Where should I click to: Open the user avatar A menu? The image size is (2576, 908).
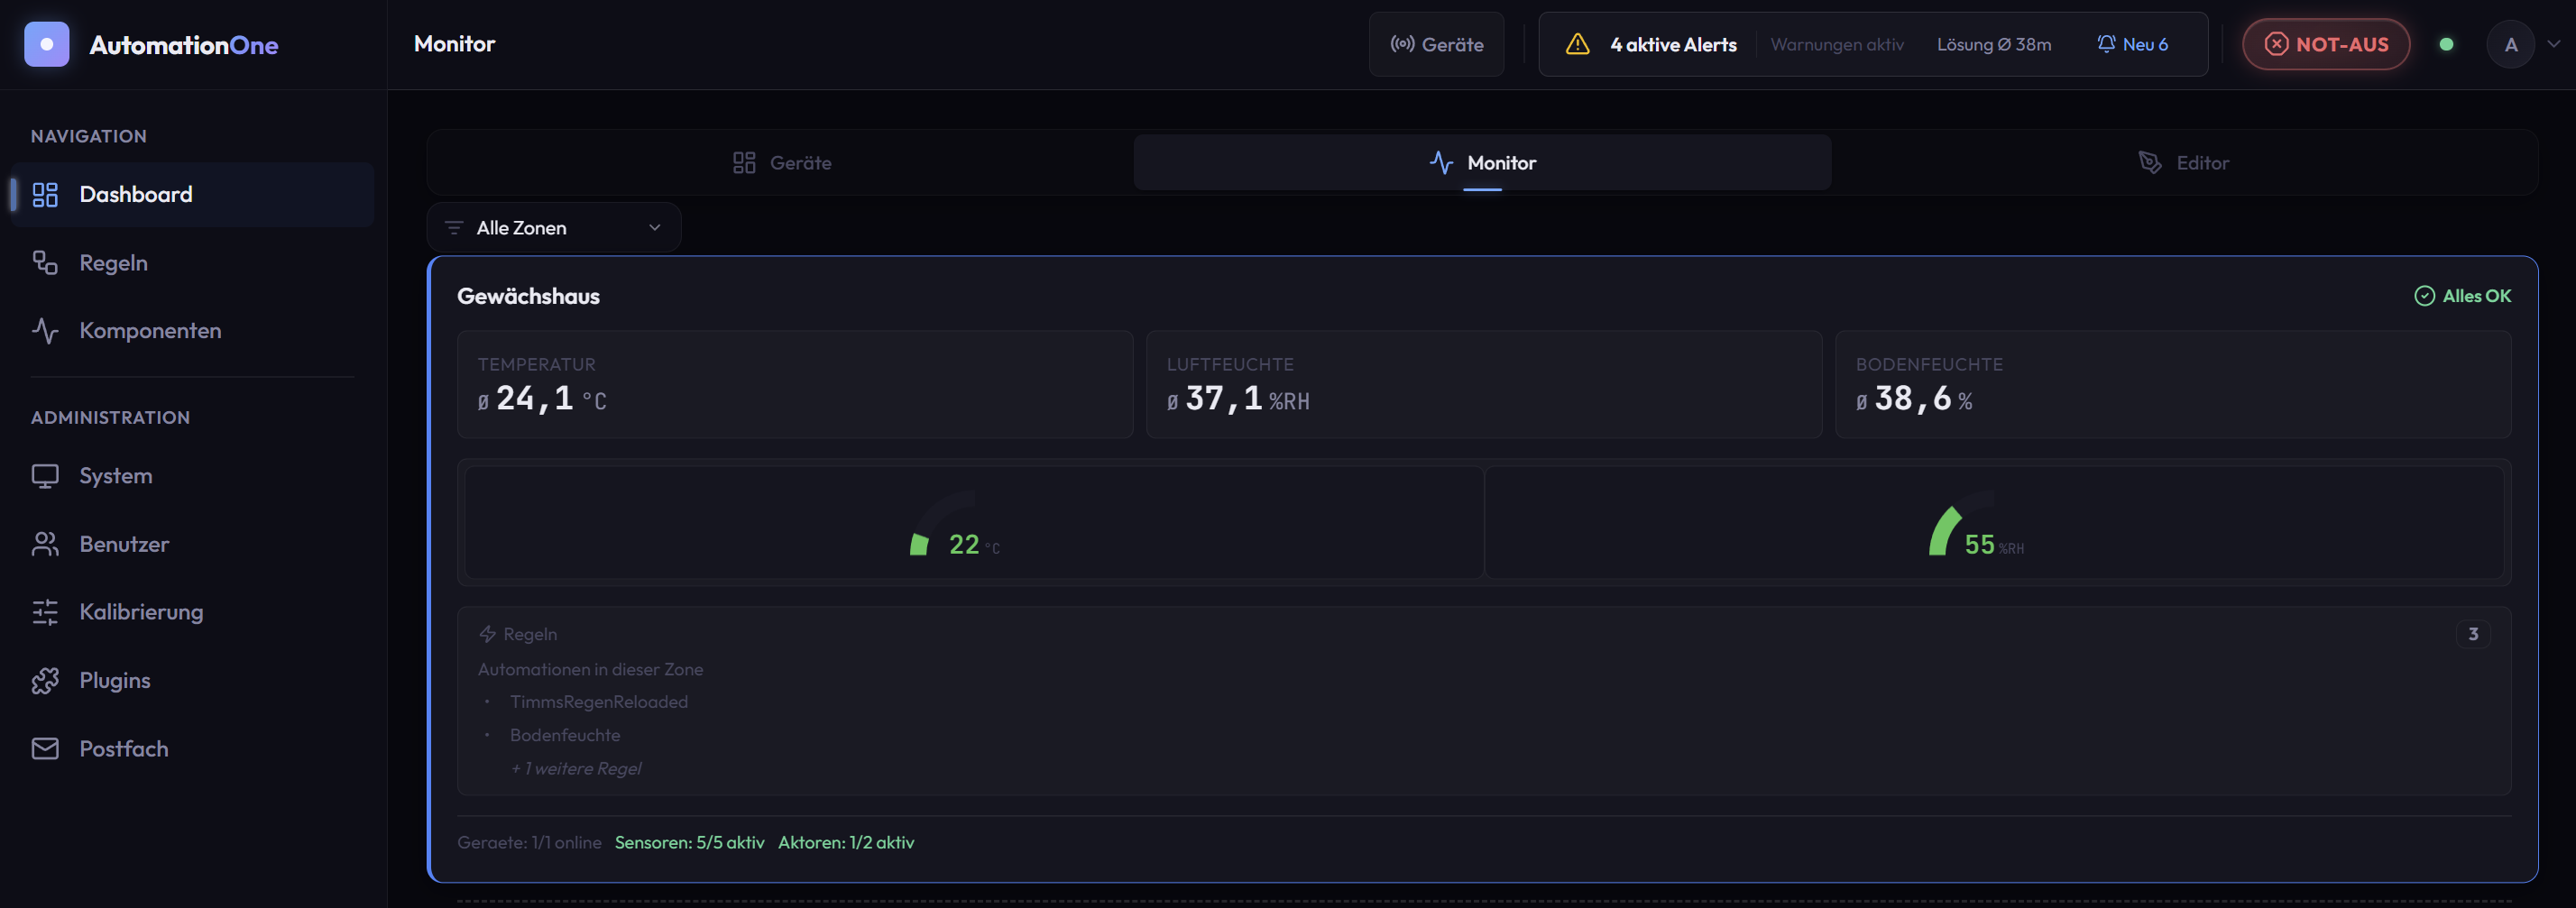(x=2510, y=44)
